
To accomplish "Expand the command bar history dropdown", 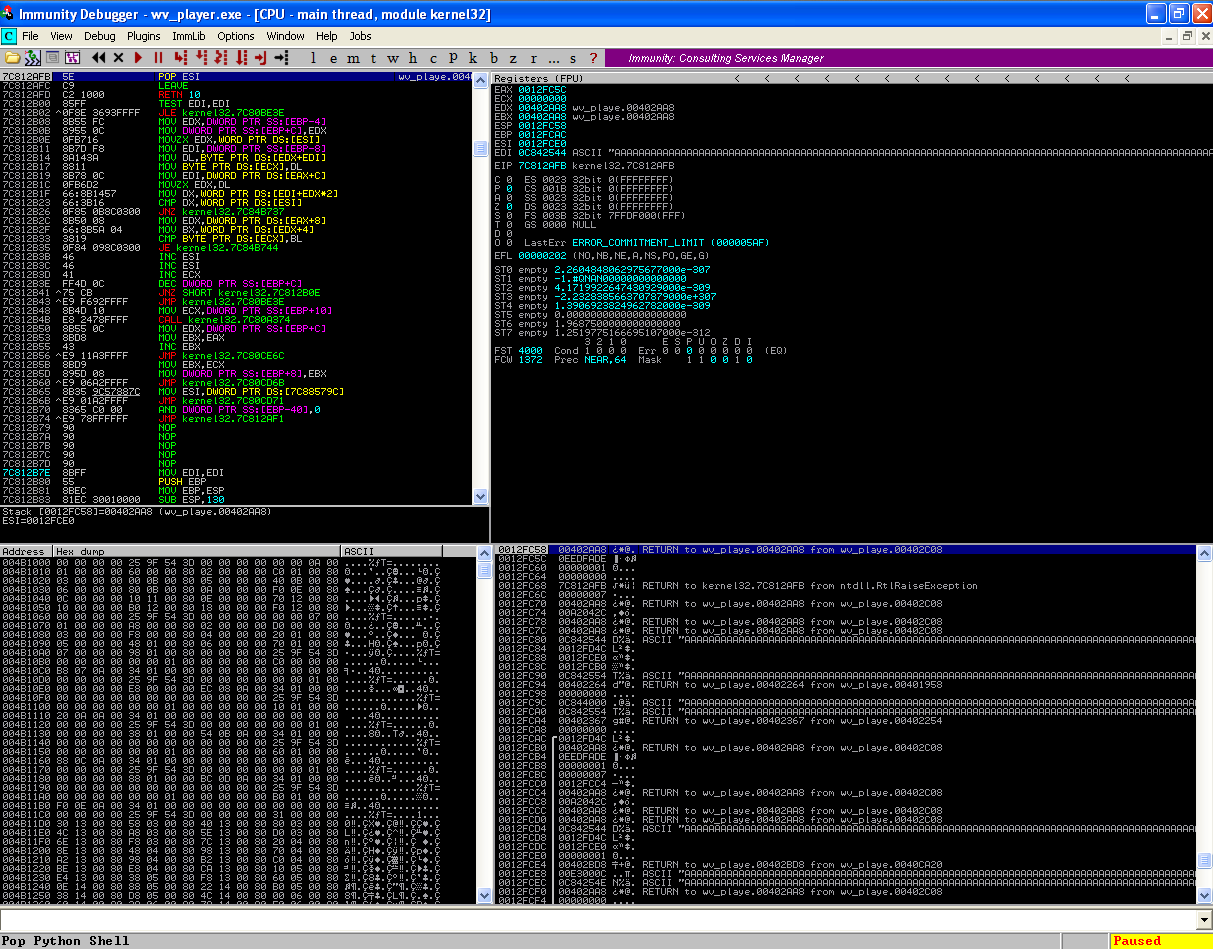I will click(x=1204, y=919).
